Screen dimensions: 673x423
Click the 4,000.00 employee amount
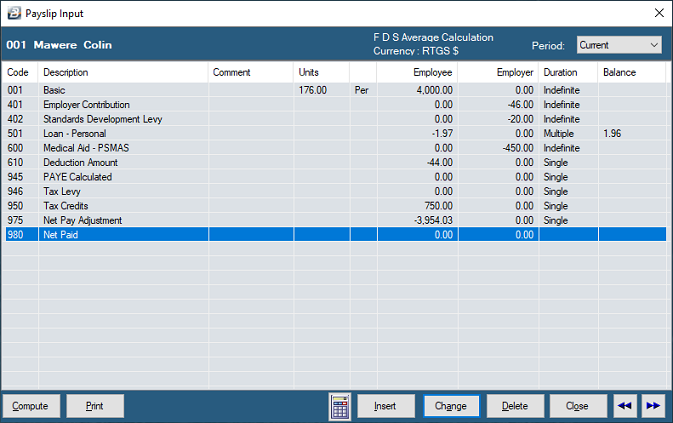[x=434, y=90]
